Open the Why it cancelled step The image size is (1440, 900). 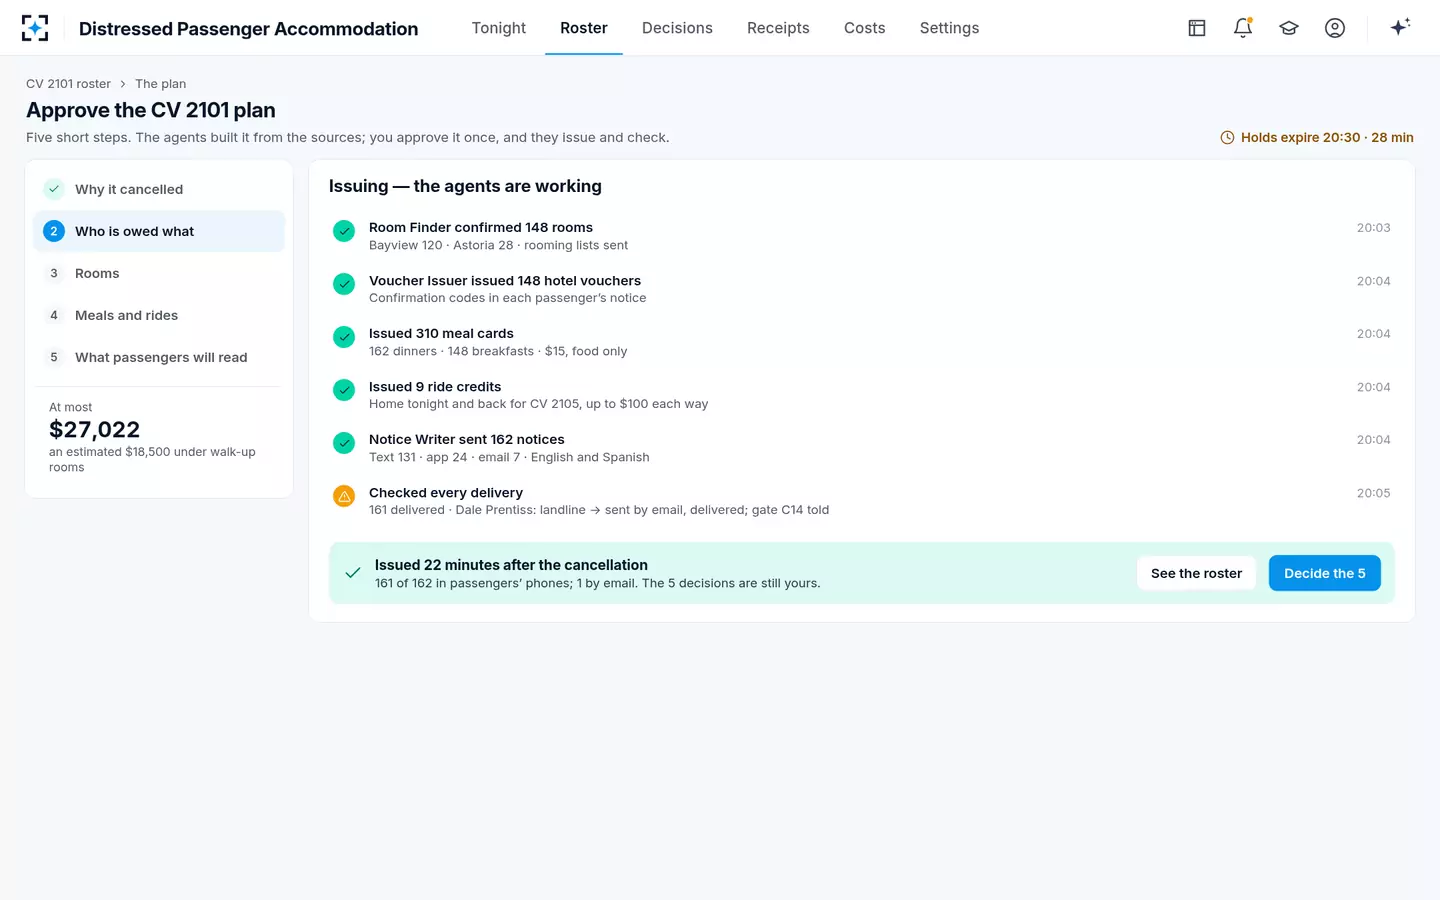(159, 189)
